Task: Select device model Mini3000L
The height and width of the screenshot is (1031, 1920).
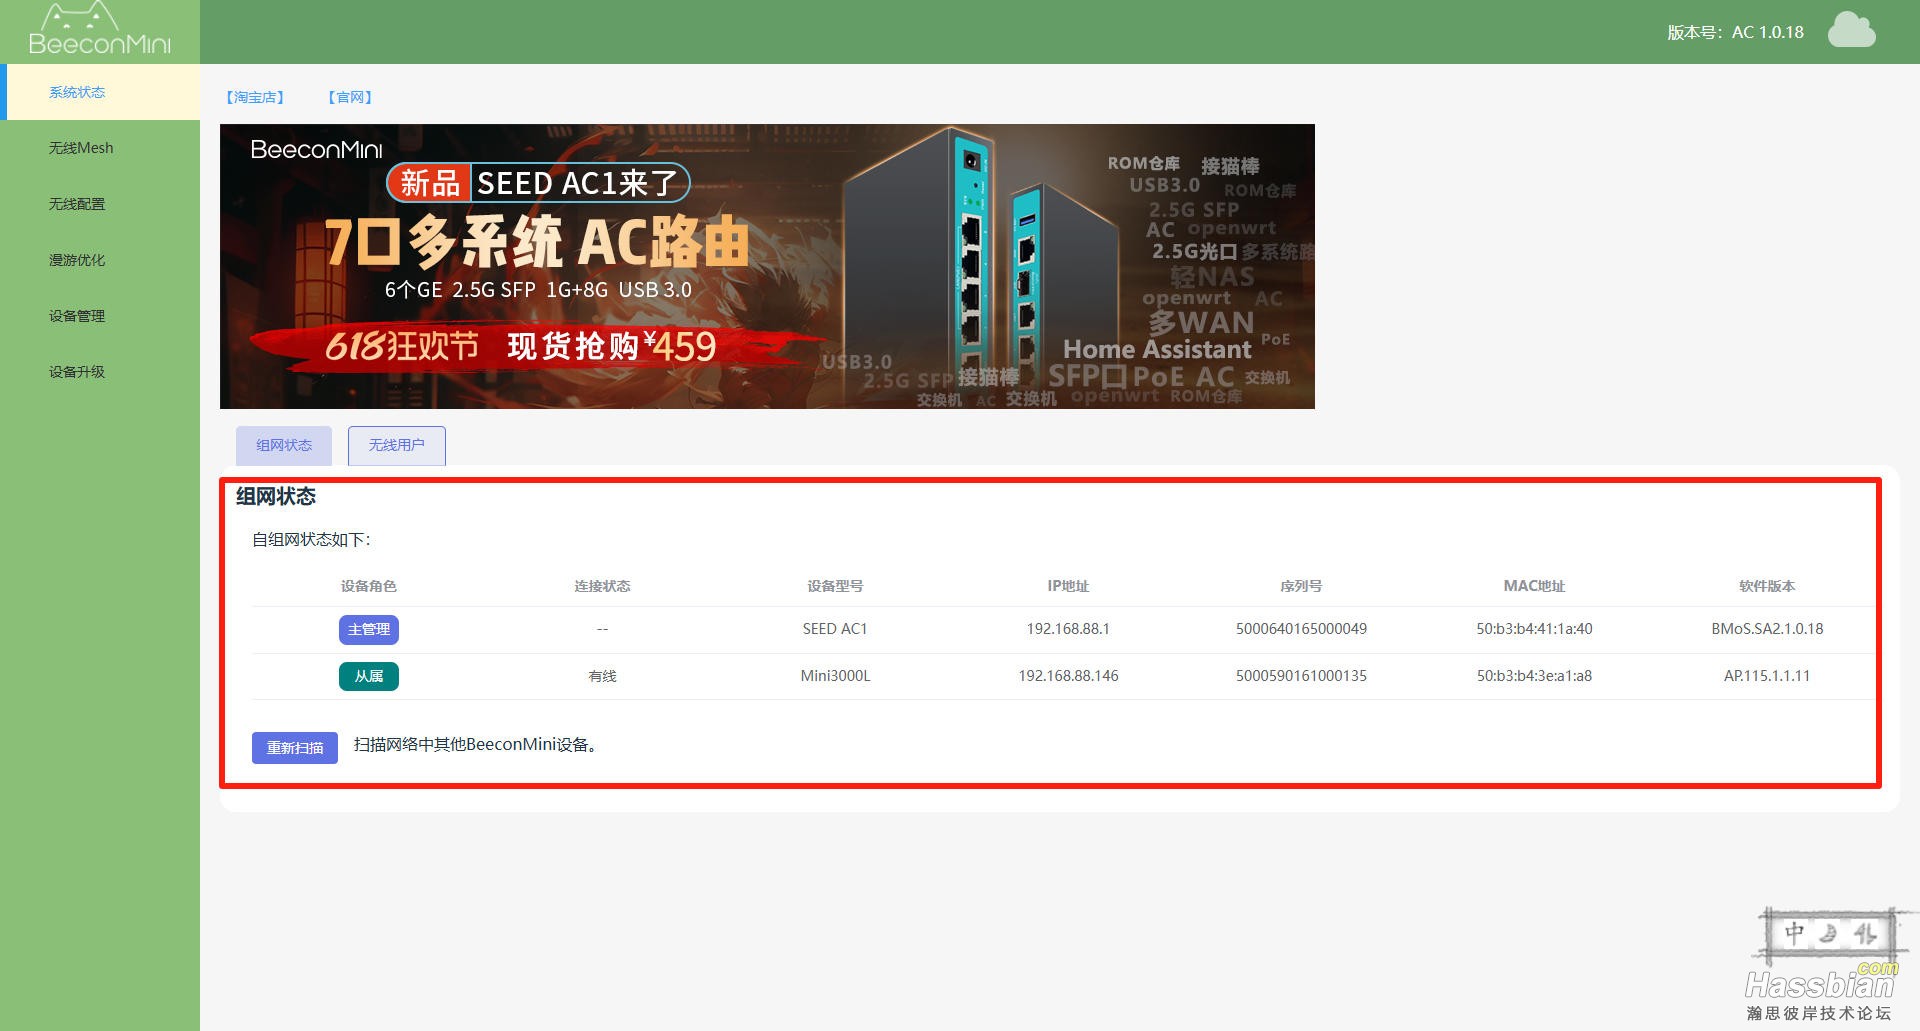Action: click(835, 676)
